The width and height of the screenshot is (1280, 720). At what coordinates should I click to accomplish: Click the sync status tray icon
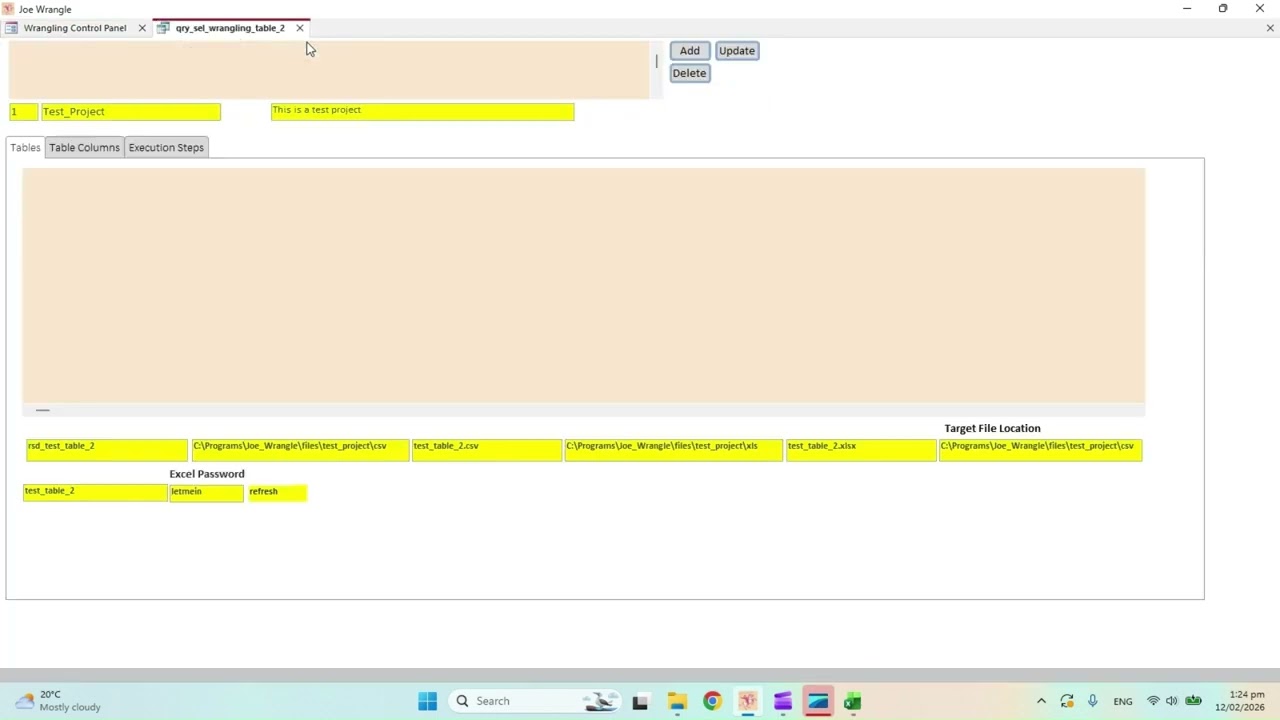point(1067,701)
